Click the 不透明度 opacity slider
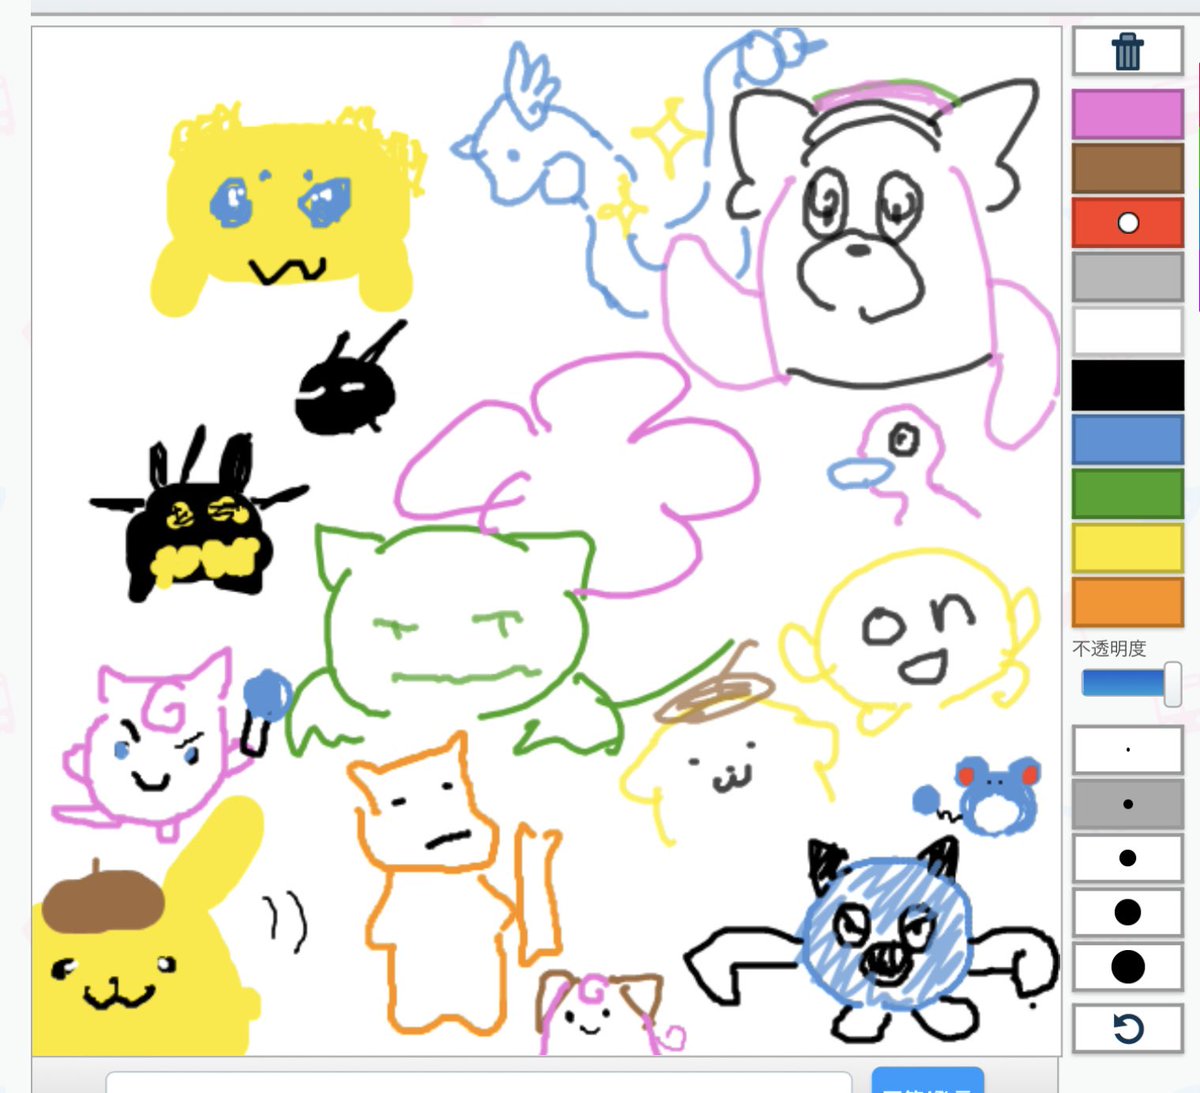1200x1093 pixels. pos(1131,684)
